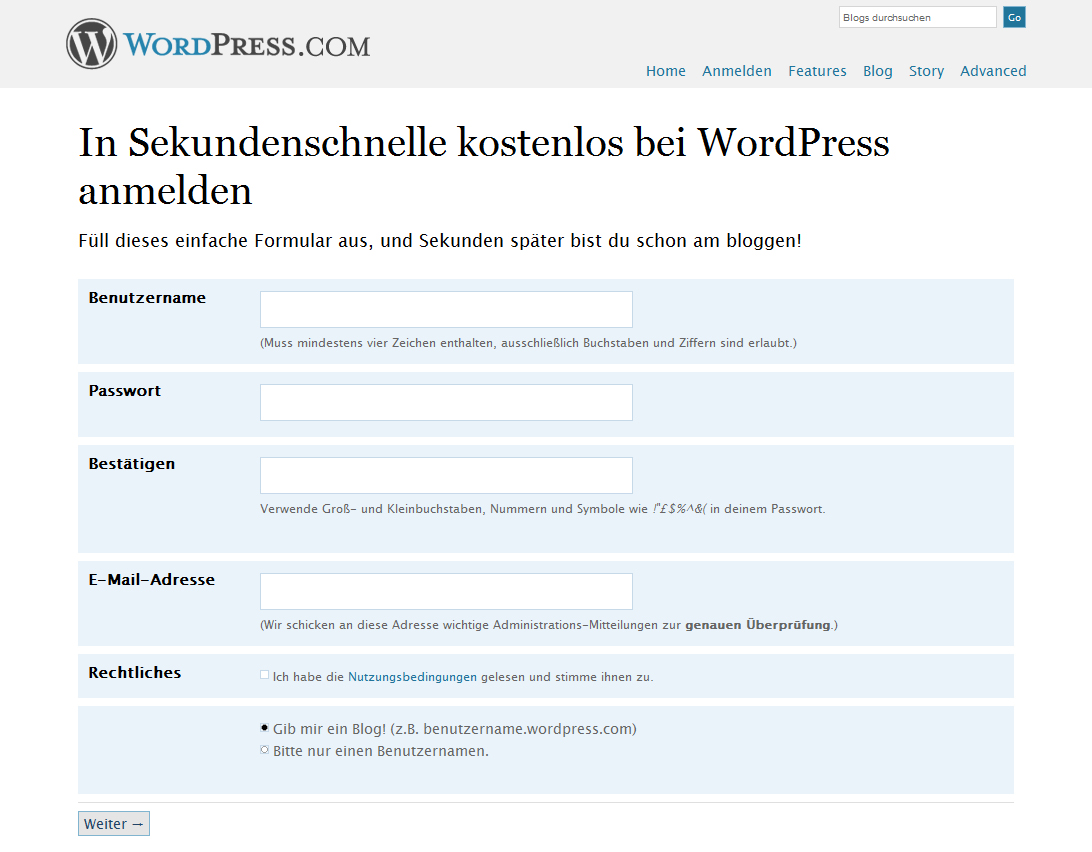Select 'Bitte nur einen Benutzernamen' option

pyautogui.click(x=265, y=750)
